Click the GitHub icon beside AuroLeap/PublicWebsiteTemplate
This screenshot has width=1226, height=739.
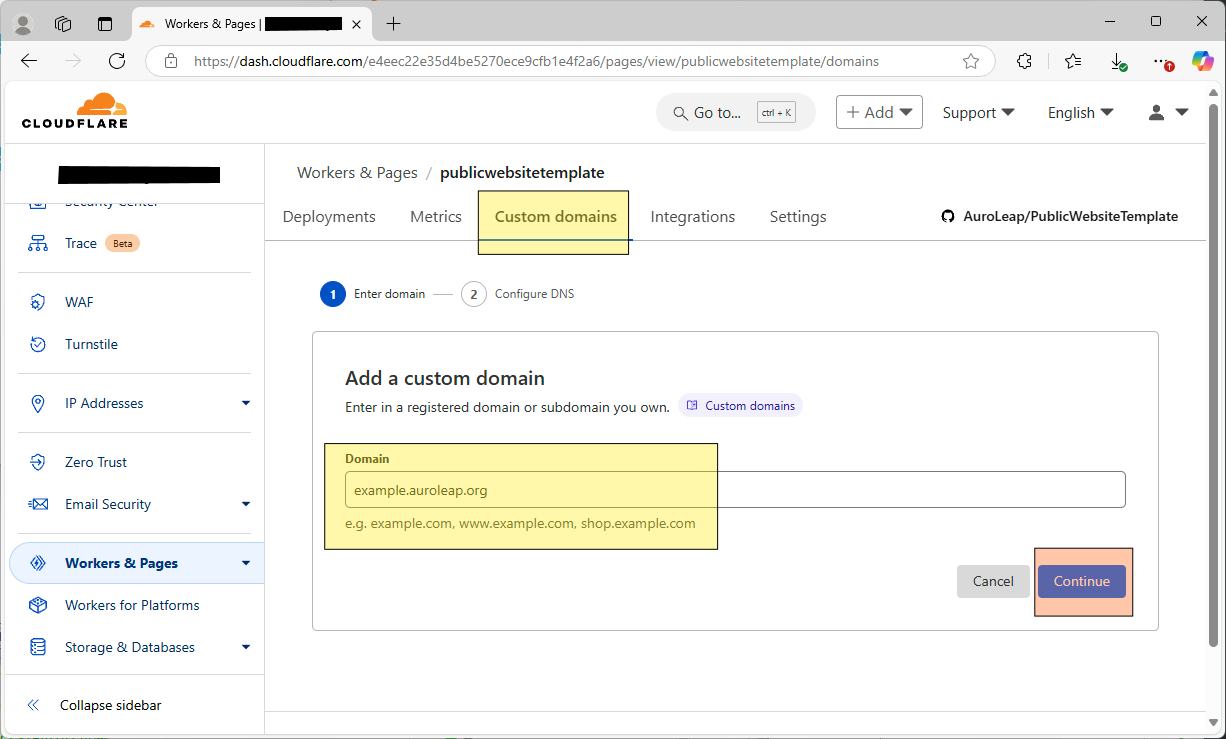pyautogui.click(x=948, y=216)
